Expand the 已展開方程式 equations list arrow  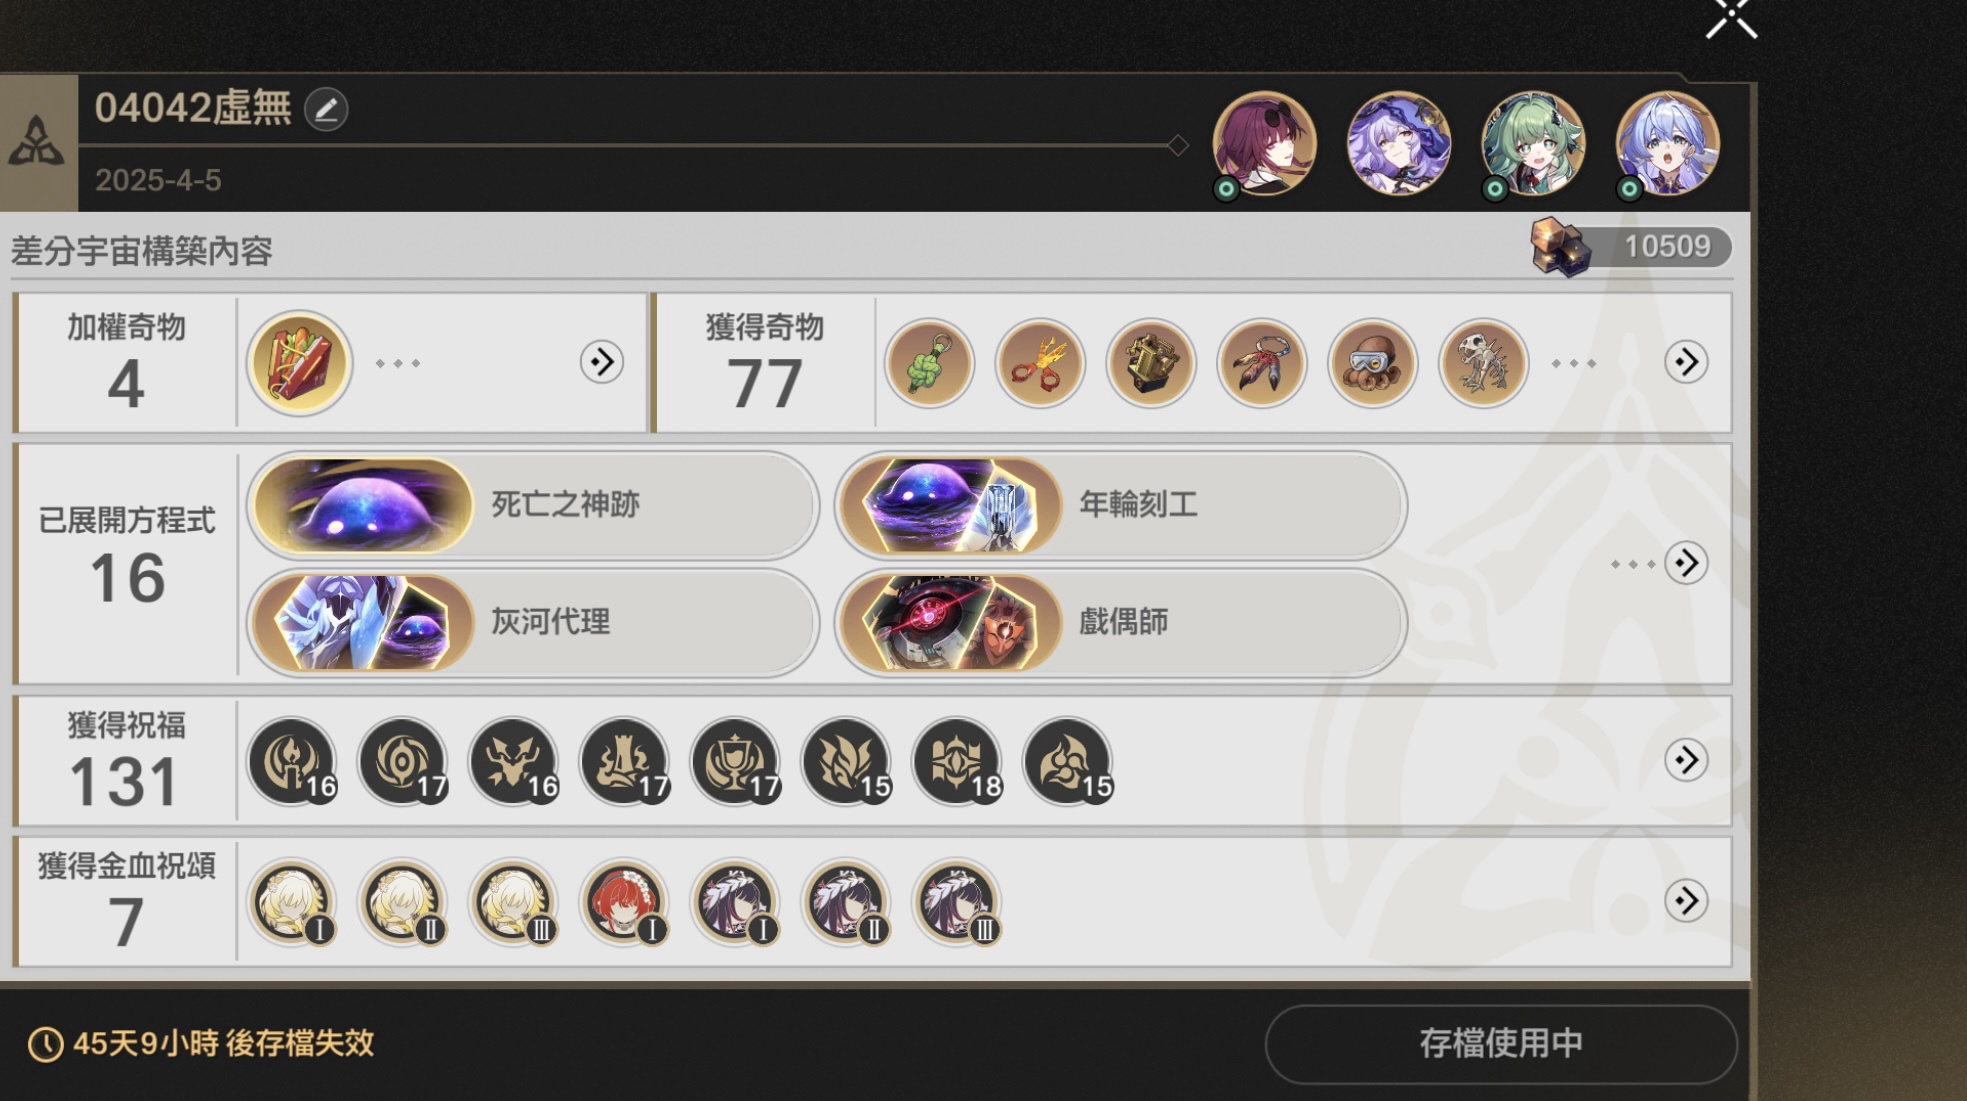(x=1686, y=563)
